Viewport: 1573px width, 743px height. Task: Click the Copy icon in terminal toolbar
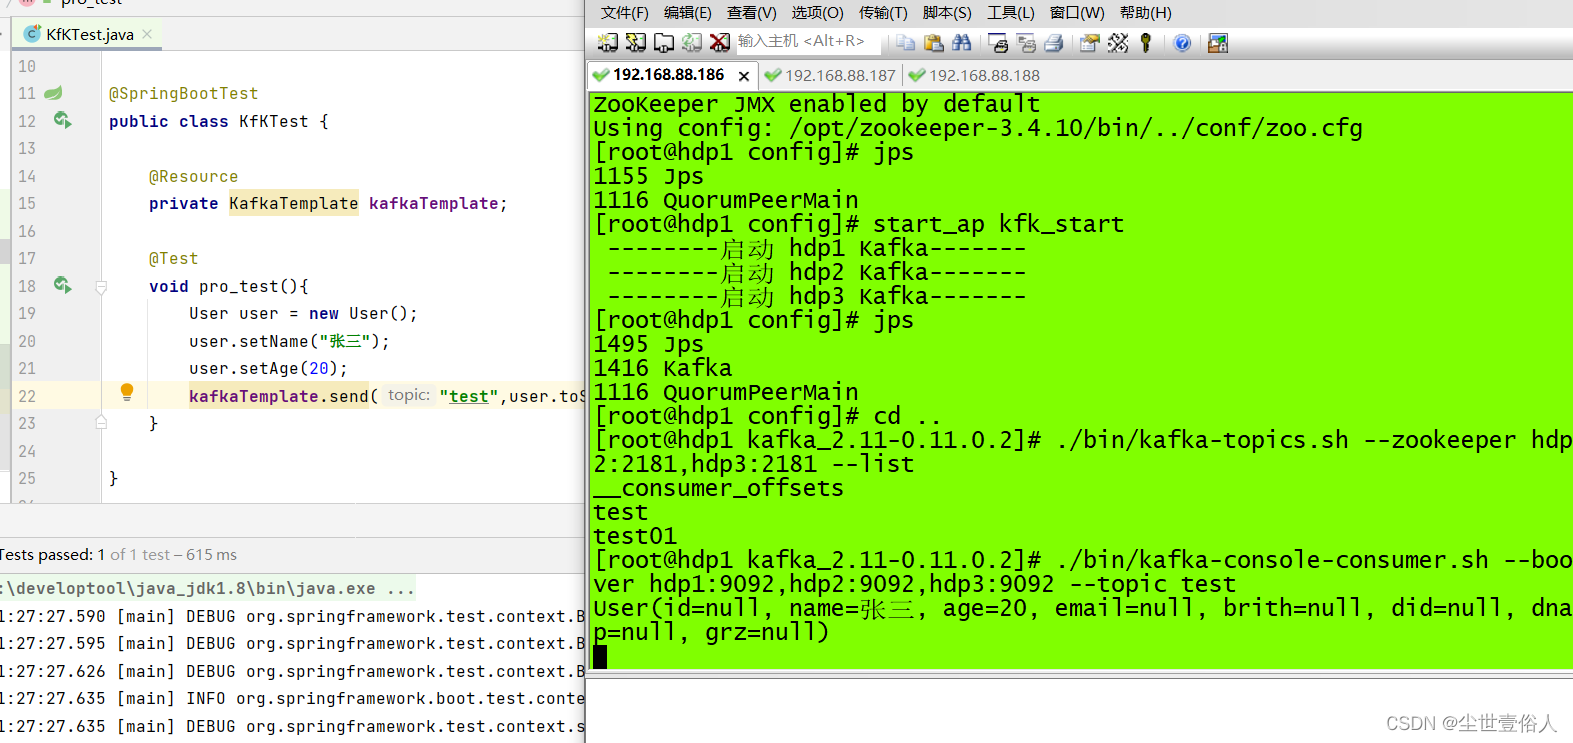(905, 42)
